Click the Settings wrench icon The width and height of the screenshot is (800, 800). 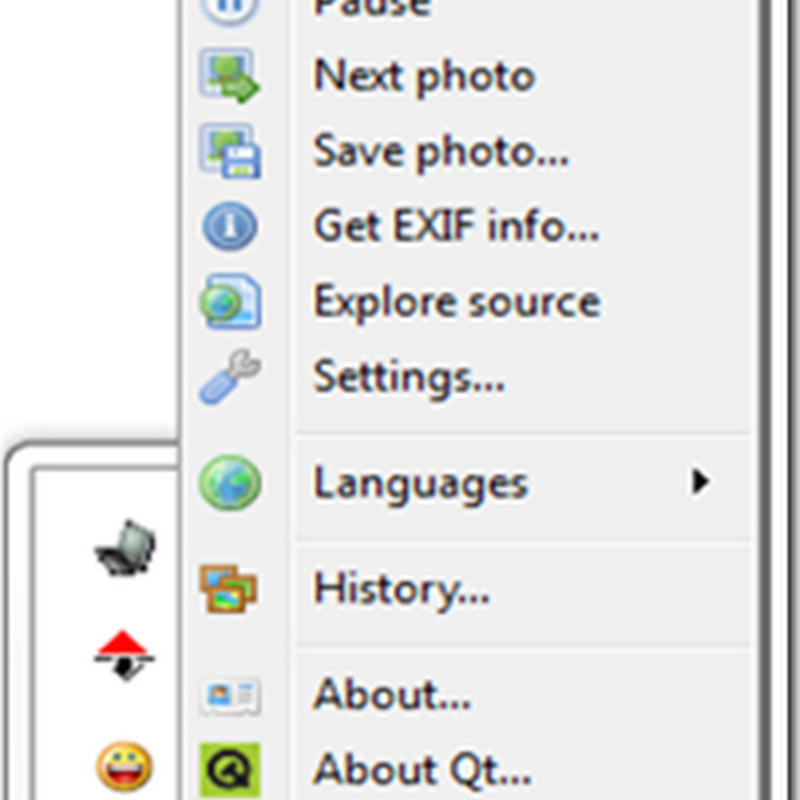pos(230,377)
